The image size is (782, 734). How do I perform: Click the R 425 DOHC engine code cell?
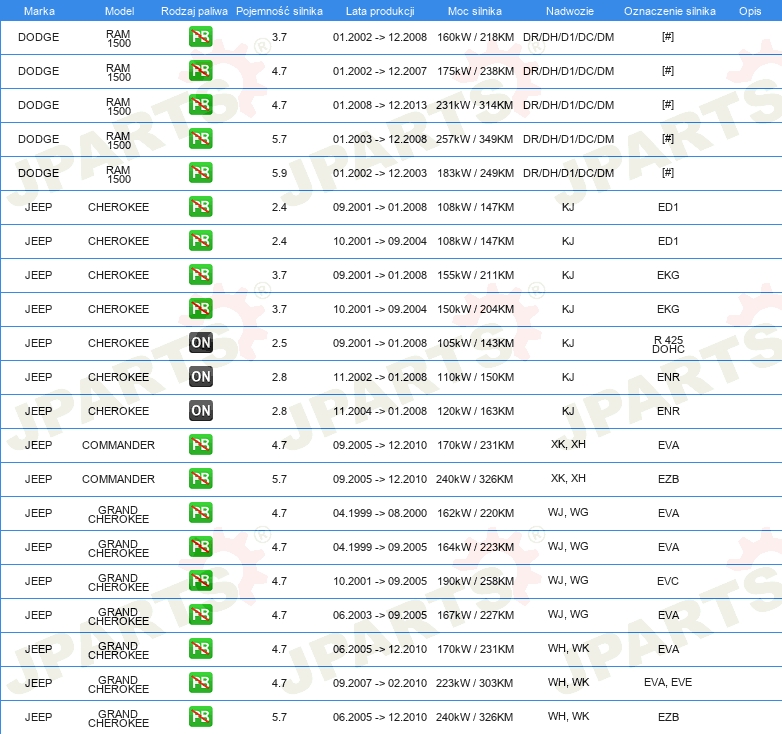(x=667, y=344)
